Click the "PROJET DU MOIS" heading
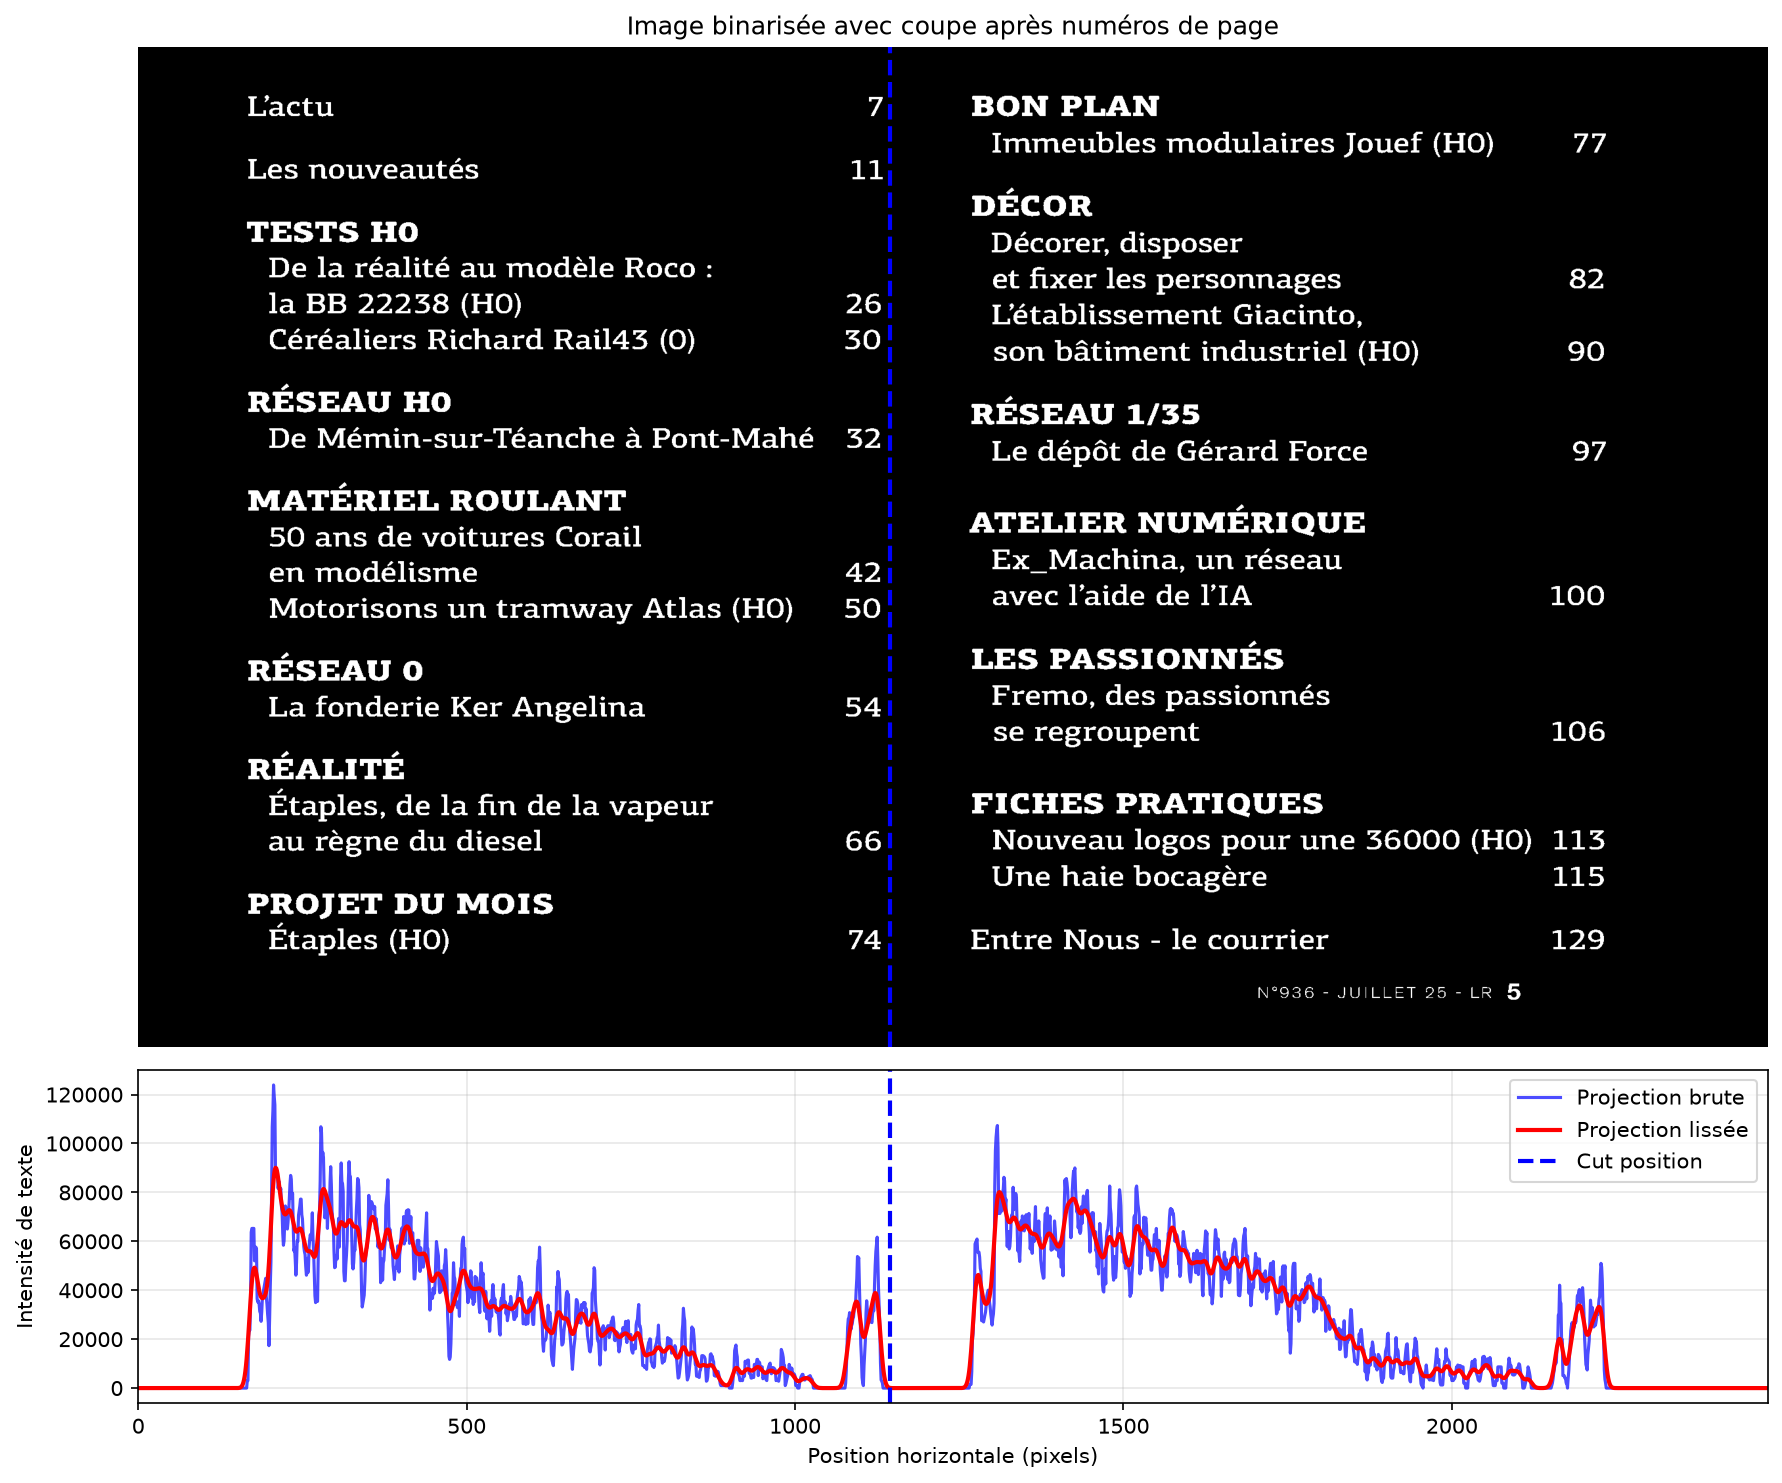 [400, 904]
